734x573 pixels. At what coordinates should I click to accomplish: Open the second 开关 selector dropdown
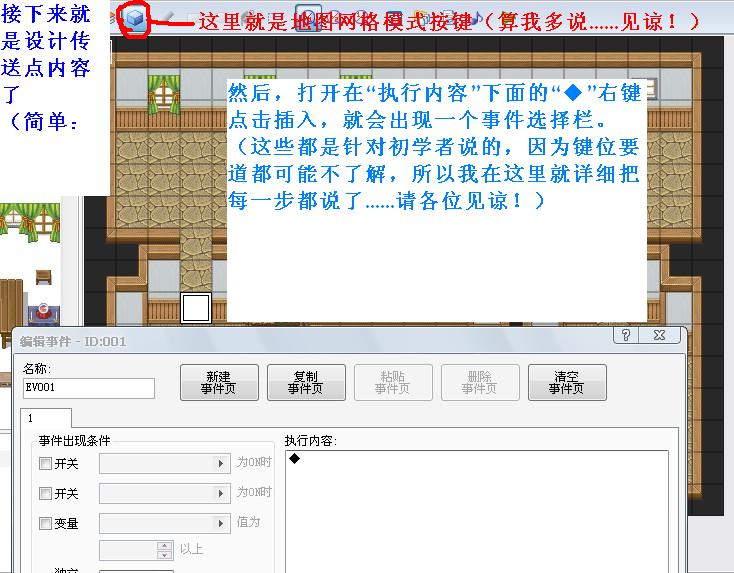(x=165, y=493)
